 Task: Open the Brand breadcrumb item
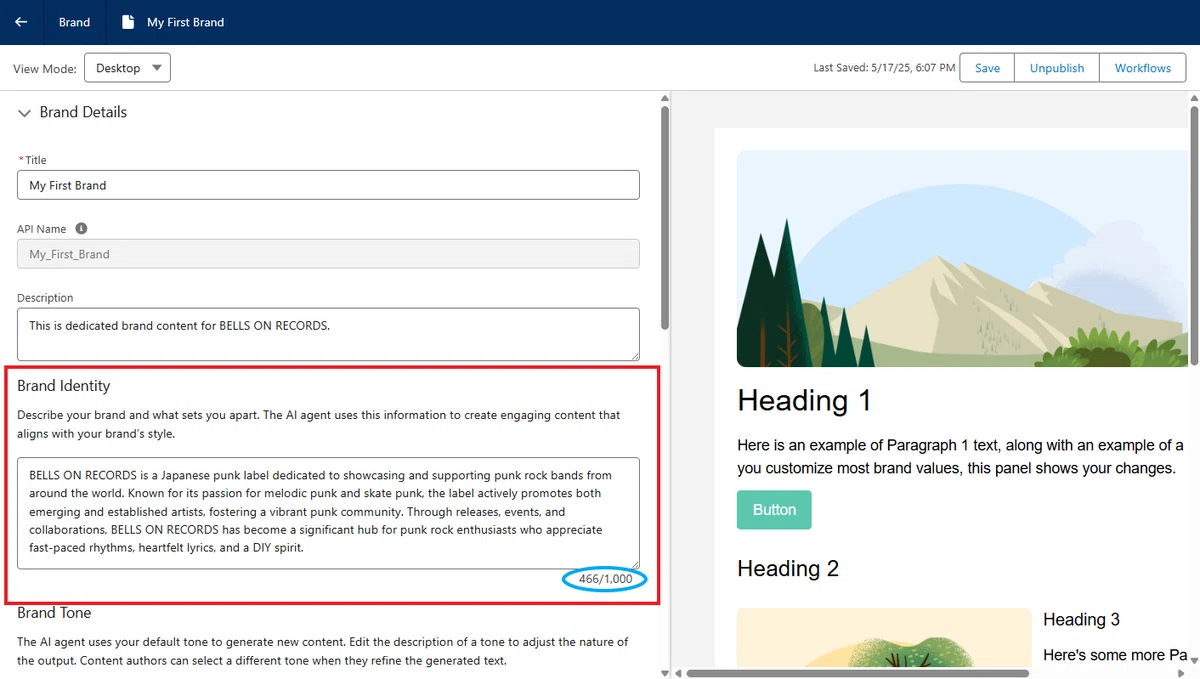point(74,22)
